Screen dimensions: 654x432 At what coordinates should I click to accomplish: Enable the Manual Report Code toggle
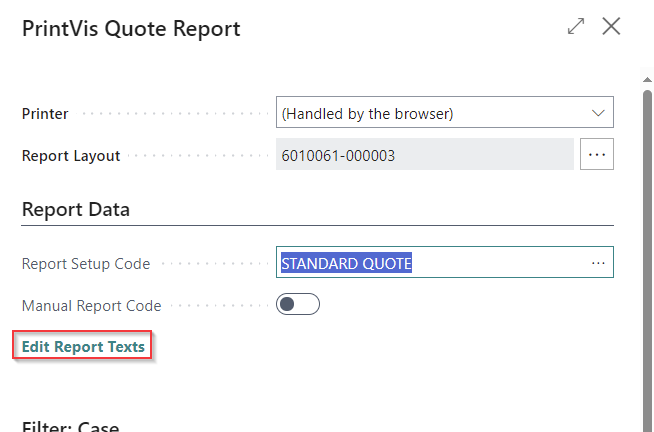coord(298,305)
